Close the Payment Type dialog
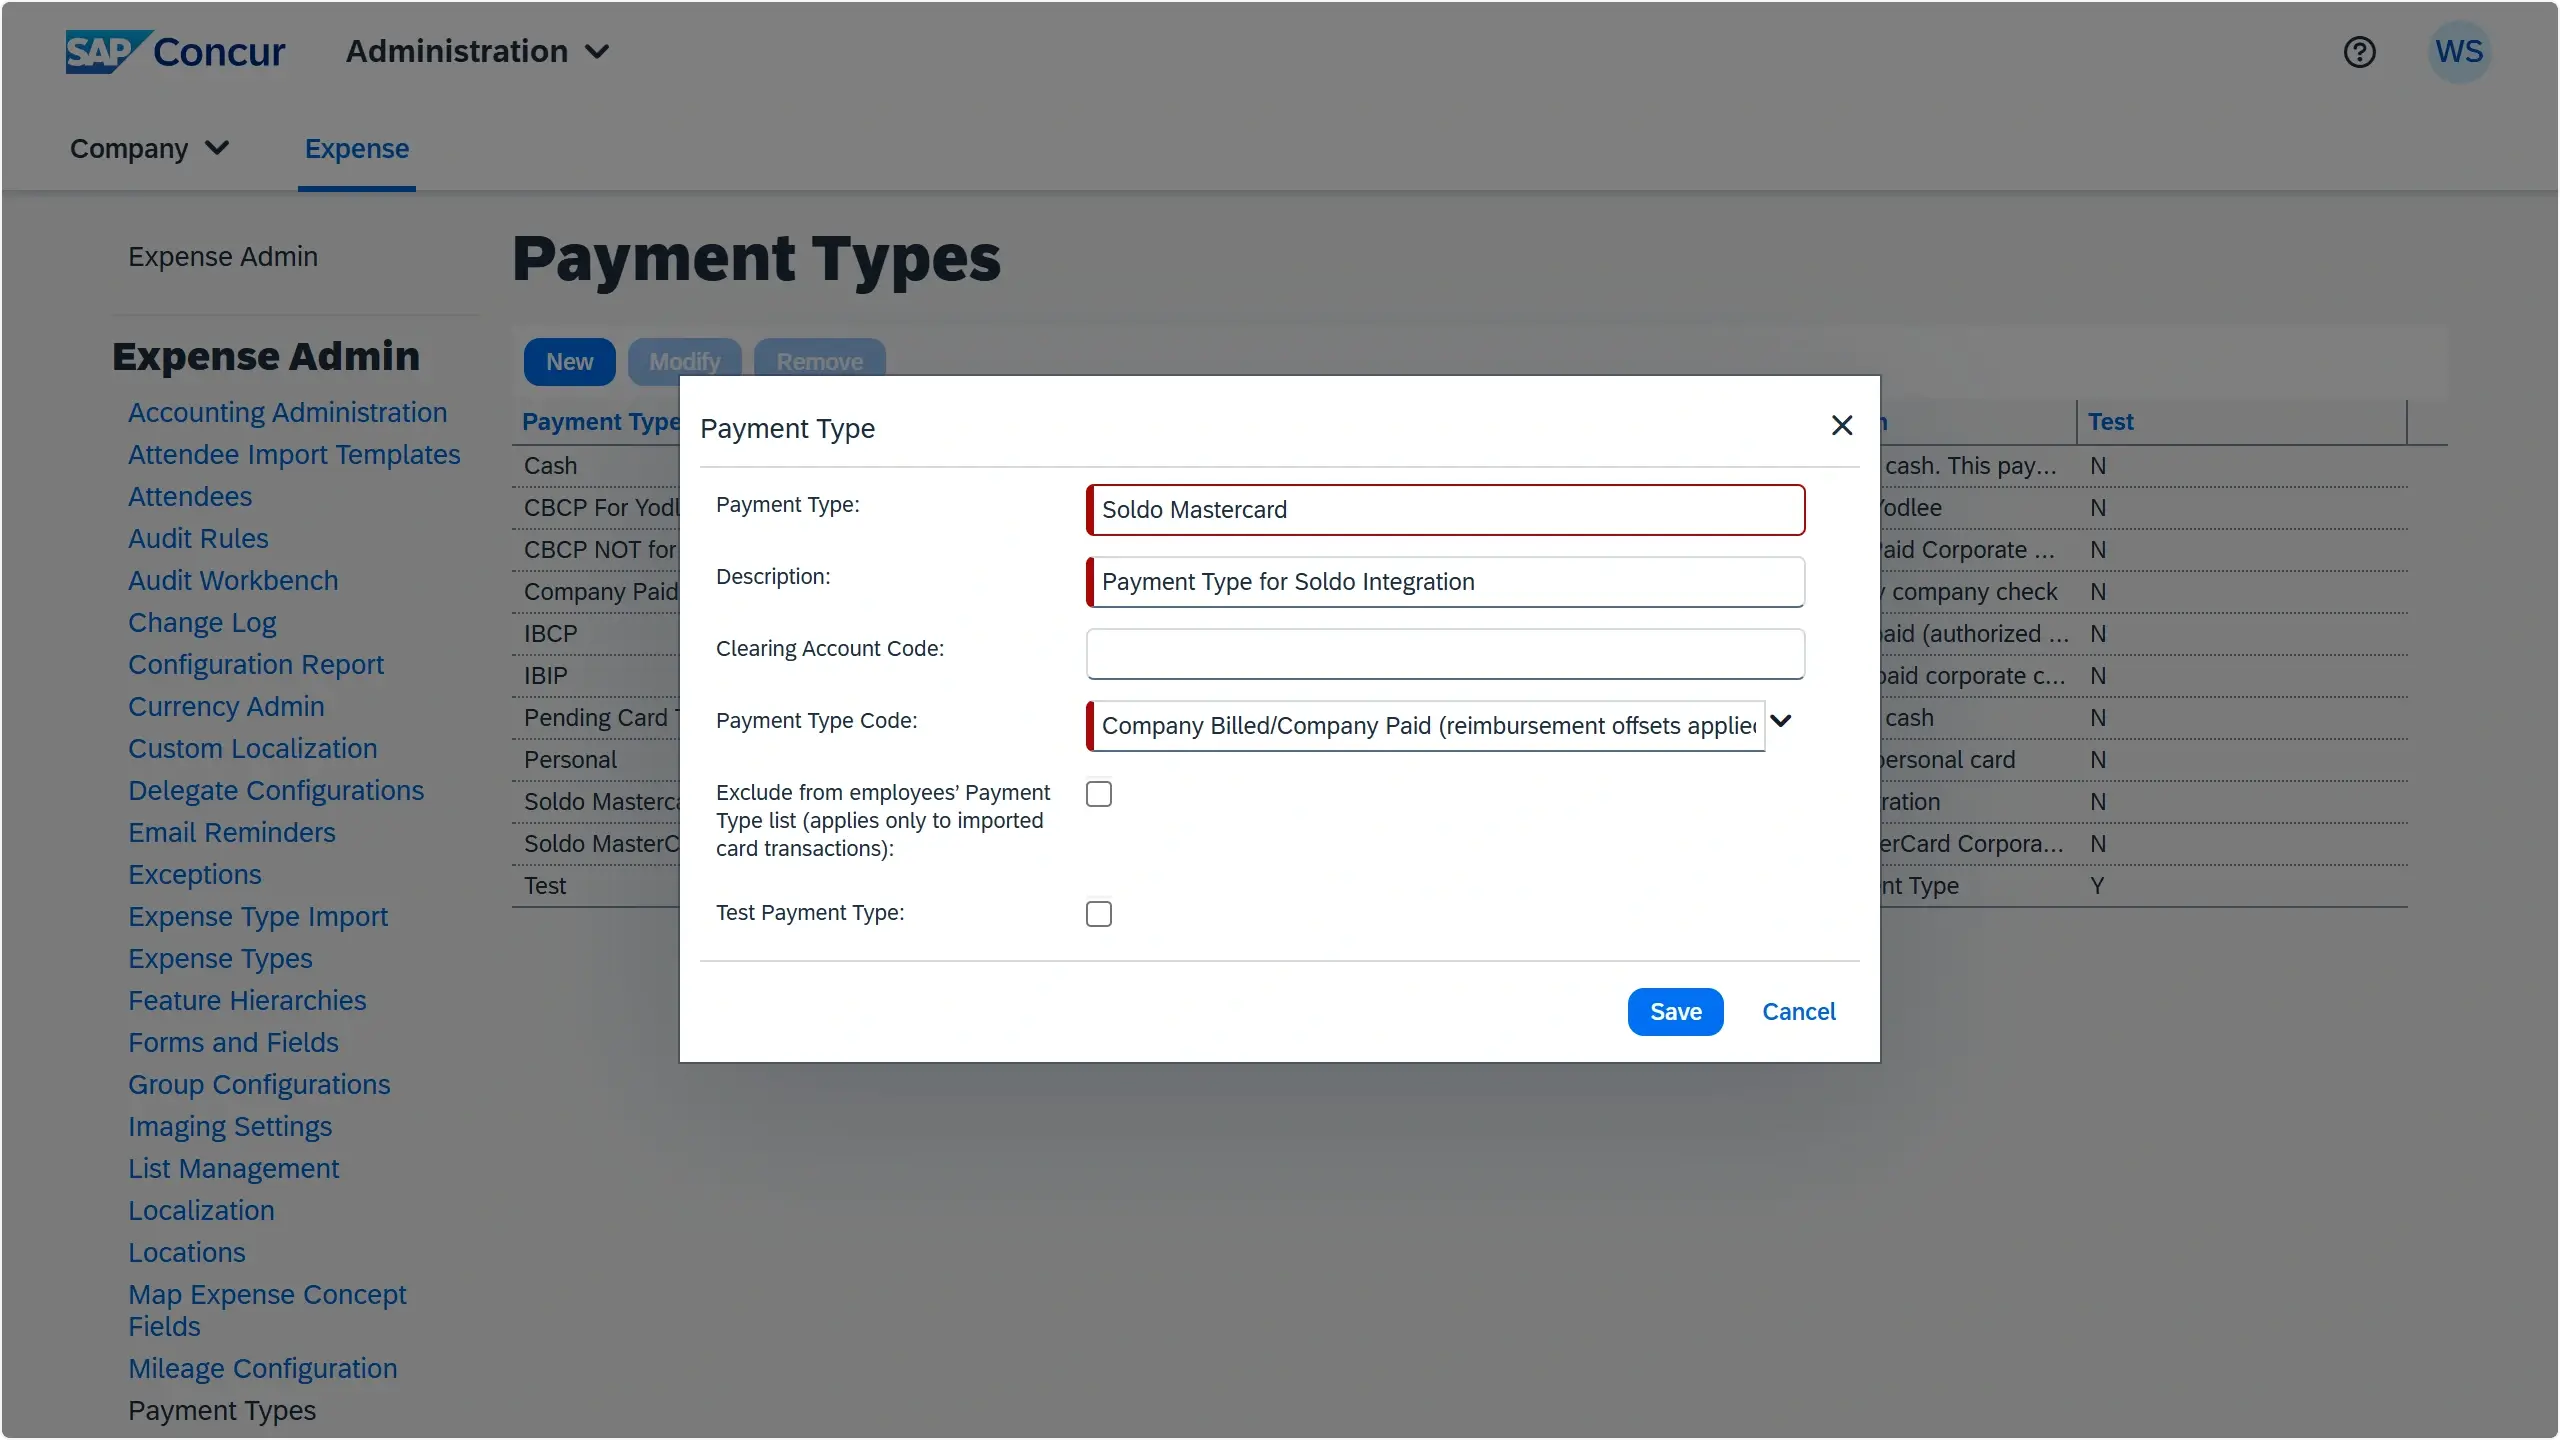This screenshot has width=2560, height=1440. point(1842,426)
